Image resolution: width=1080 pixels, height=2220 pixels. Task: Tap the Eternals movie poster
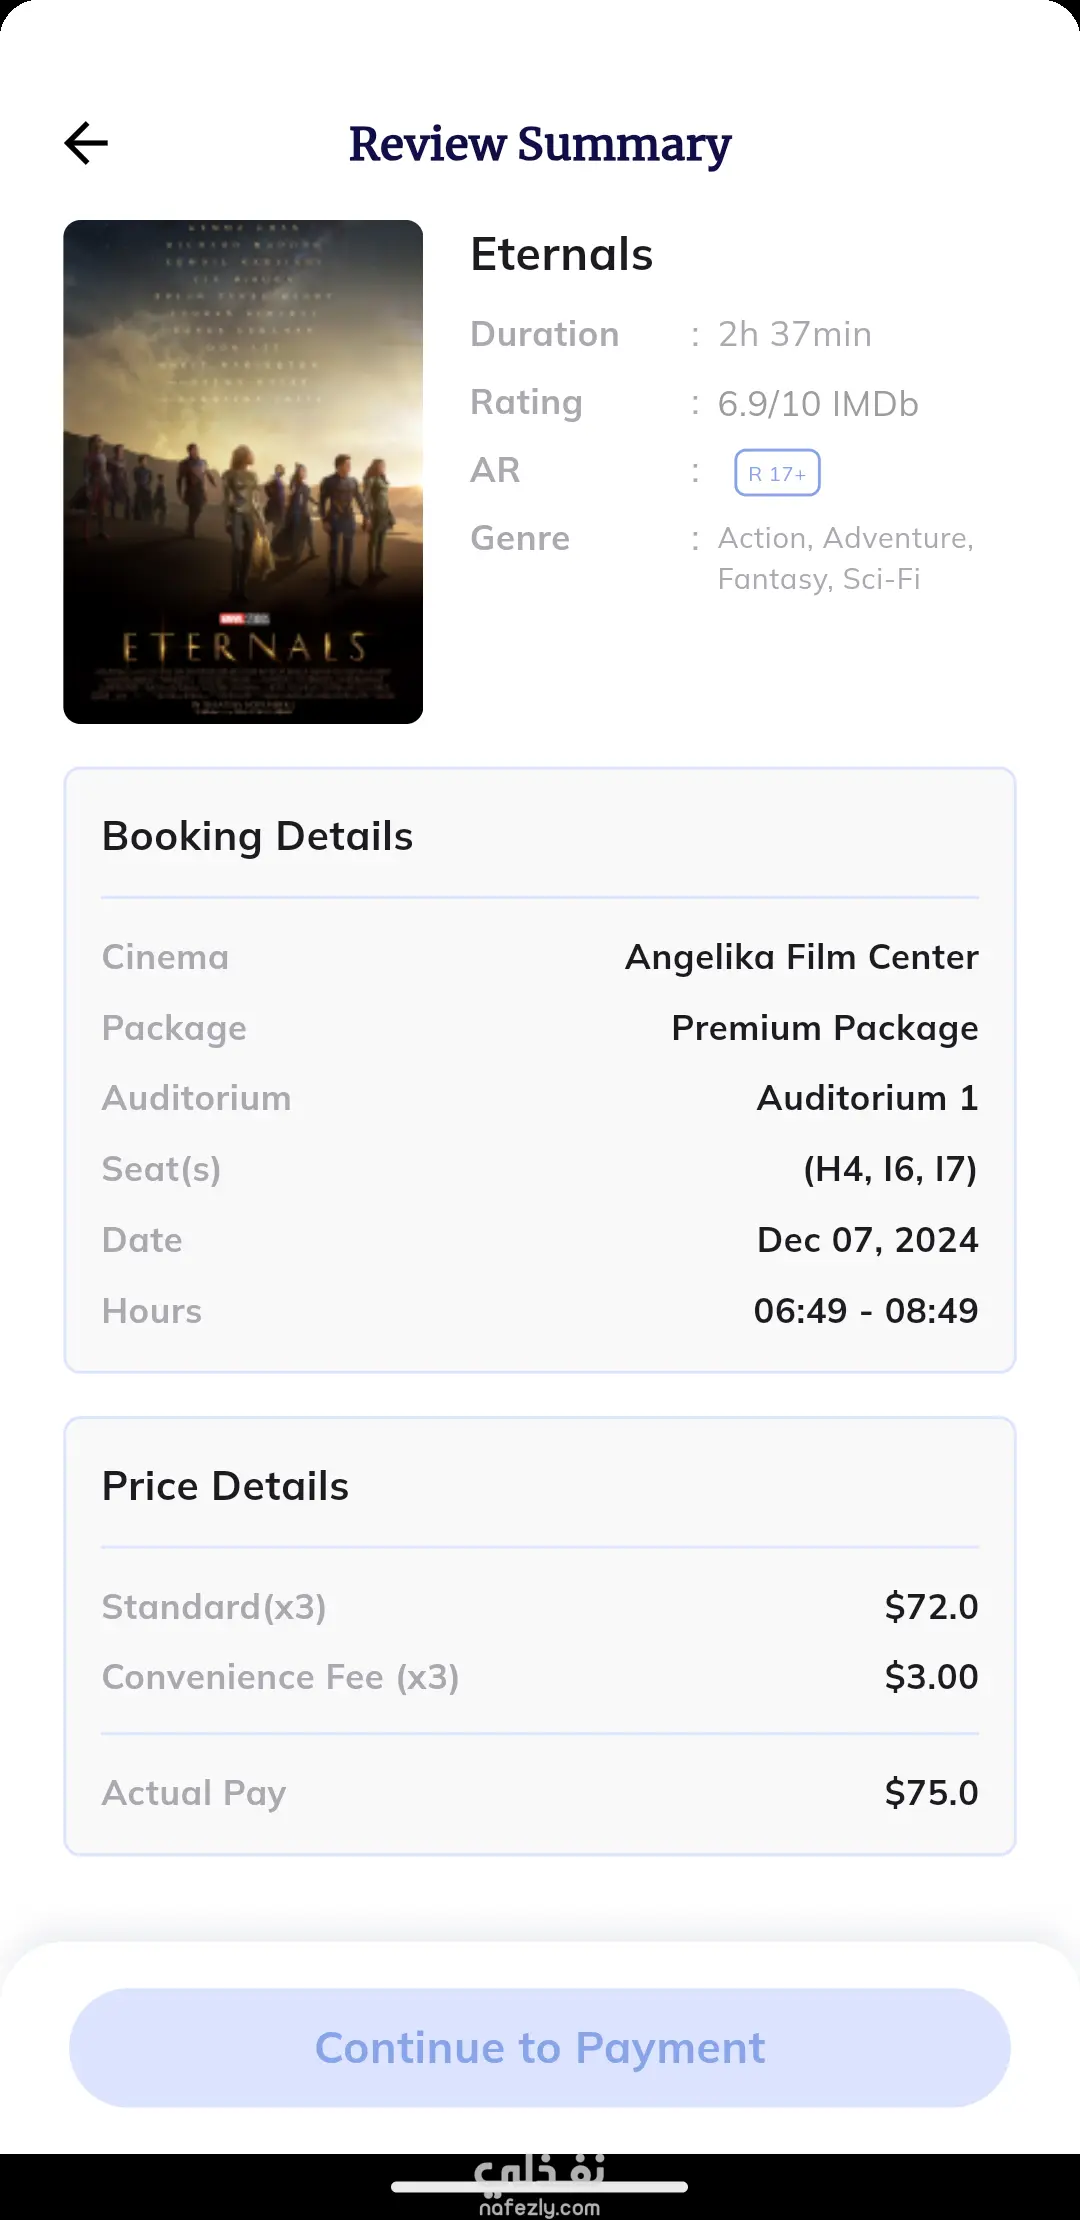243,471
